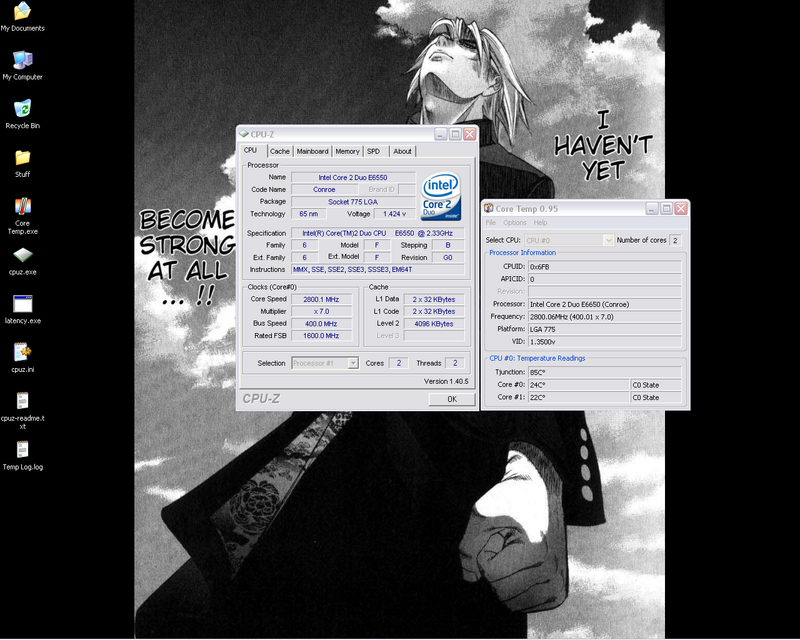Click the Level 2 value 4096 KBytes
This screenshot has width=800, height=640.
pos(434,324)
